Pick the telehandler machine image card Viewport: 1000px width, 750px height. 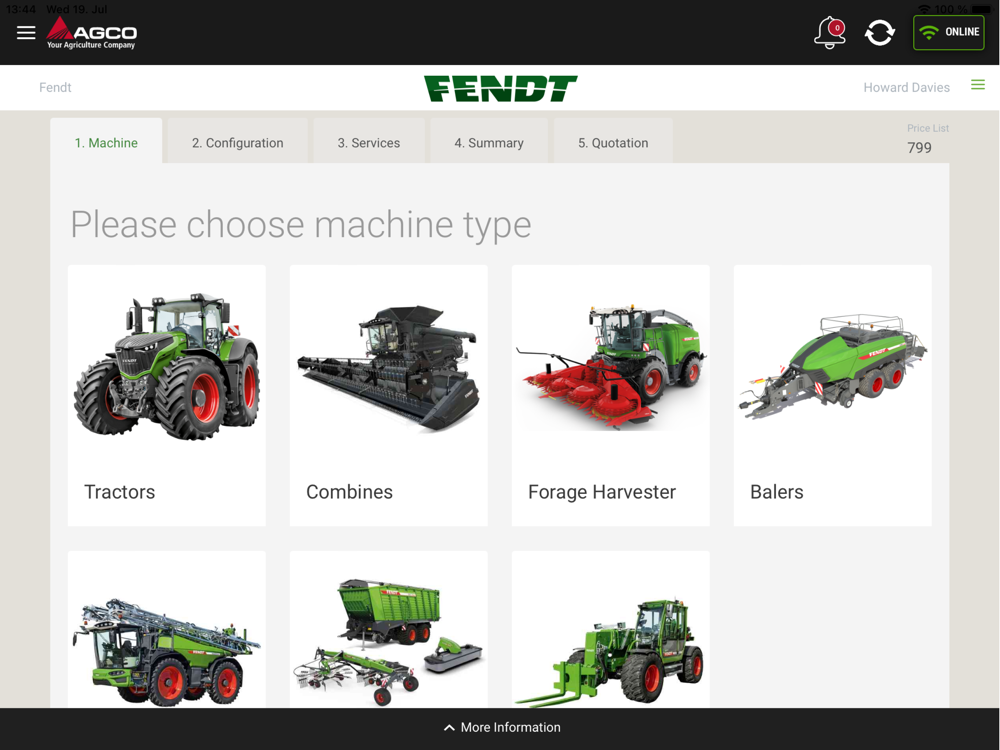click(x=610, y=629)
